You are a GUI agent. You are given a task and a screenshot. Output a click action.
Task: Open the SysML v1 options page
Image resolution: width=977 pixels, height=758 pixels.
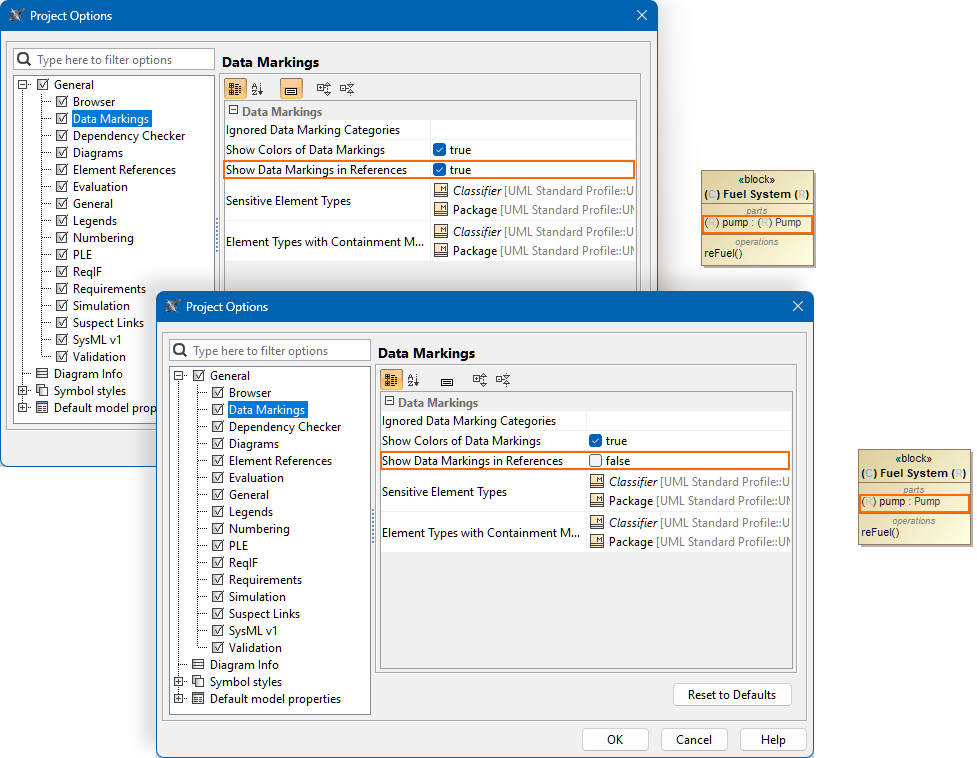(x=253, y=630)
